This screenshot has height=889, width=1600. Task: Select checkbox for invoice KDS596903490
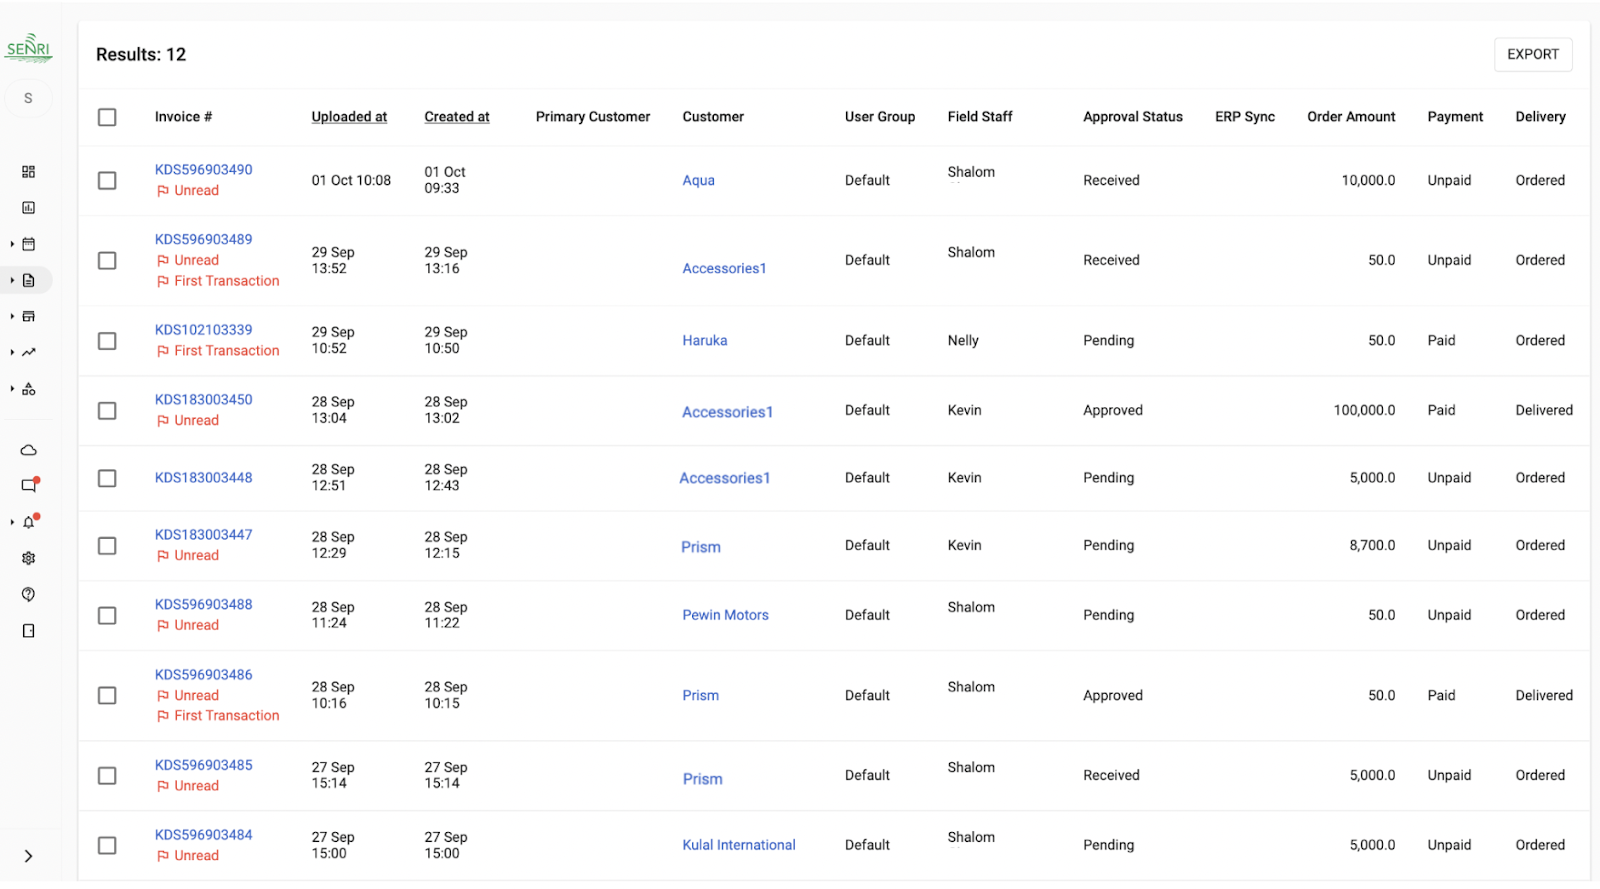click(107, 180)
